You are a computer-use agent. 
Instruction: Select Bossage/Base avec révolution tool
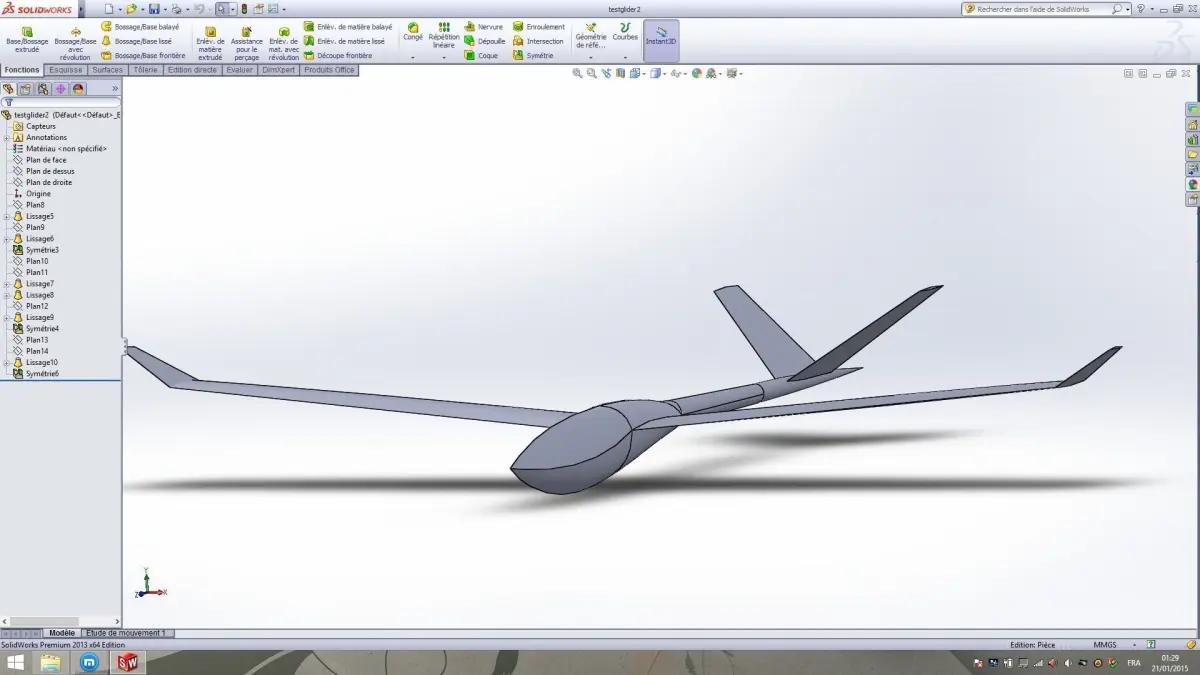coord(75,44)
